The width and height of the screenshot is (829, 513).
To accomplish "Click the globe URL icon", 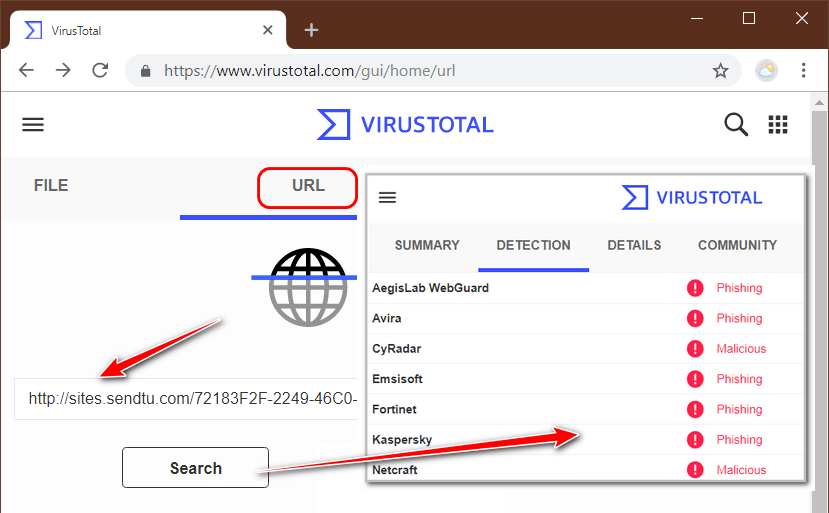I will pos(307,288).
